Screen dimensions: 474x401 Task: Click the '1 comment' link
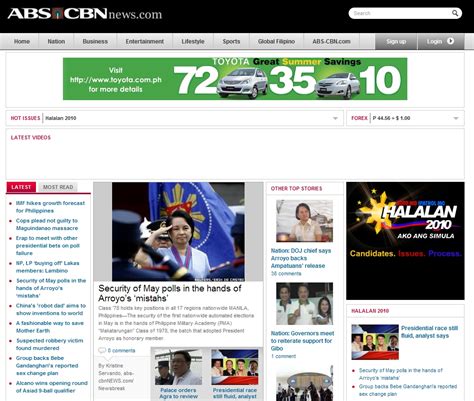tap(283, 356)
